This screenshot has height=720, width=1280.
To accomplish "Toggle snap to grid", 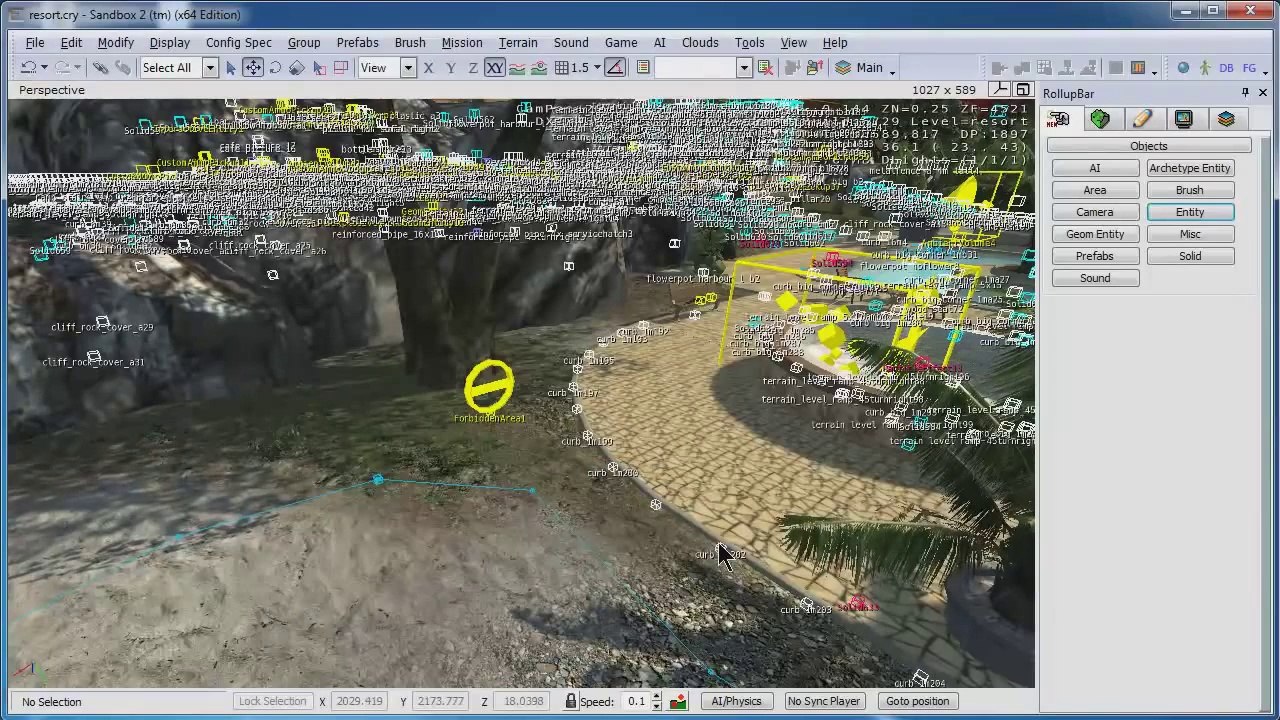I will 562,68.
